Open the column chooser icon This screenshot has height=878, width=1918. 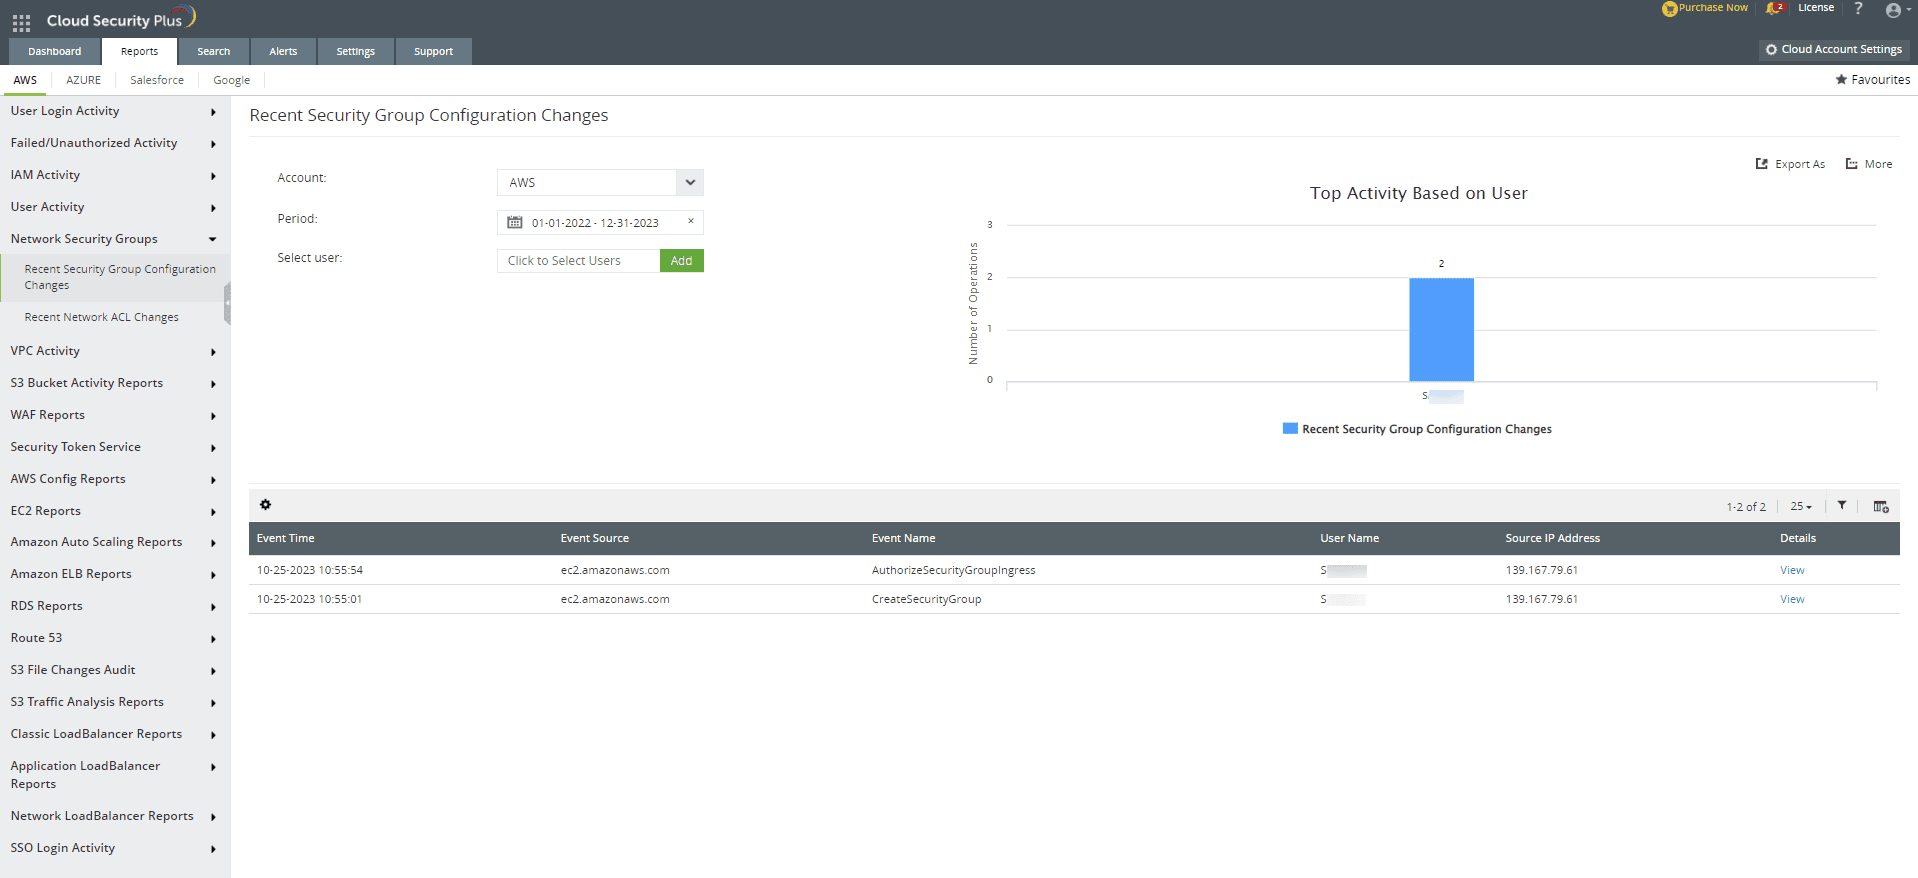click(1881, 506)
